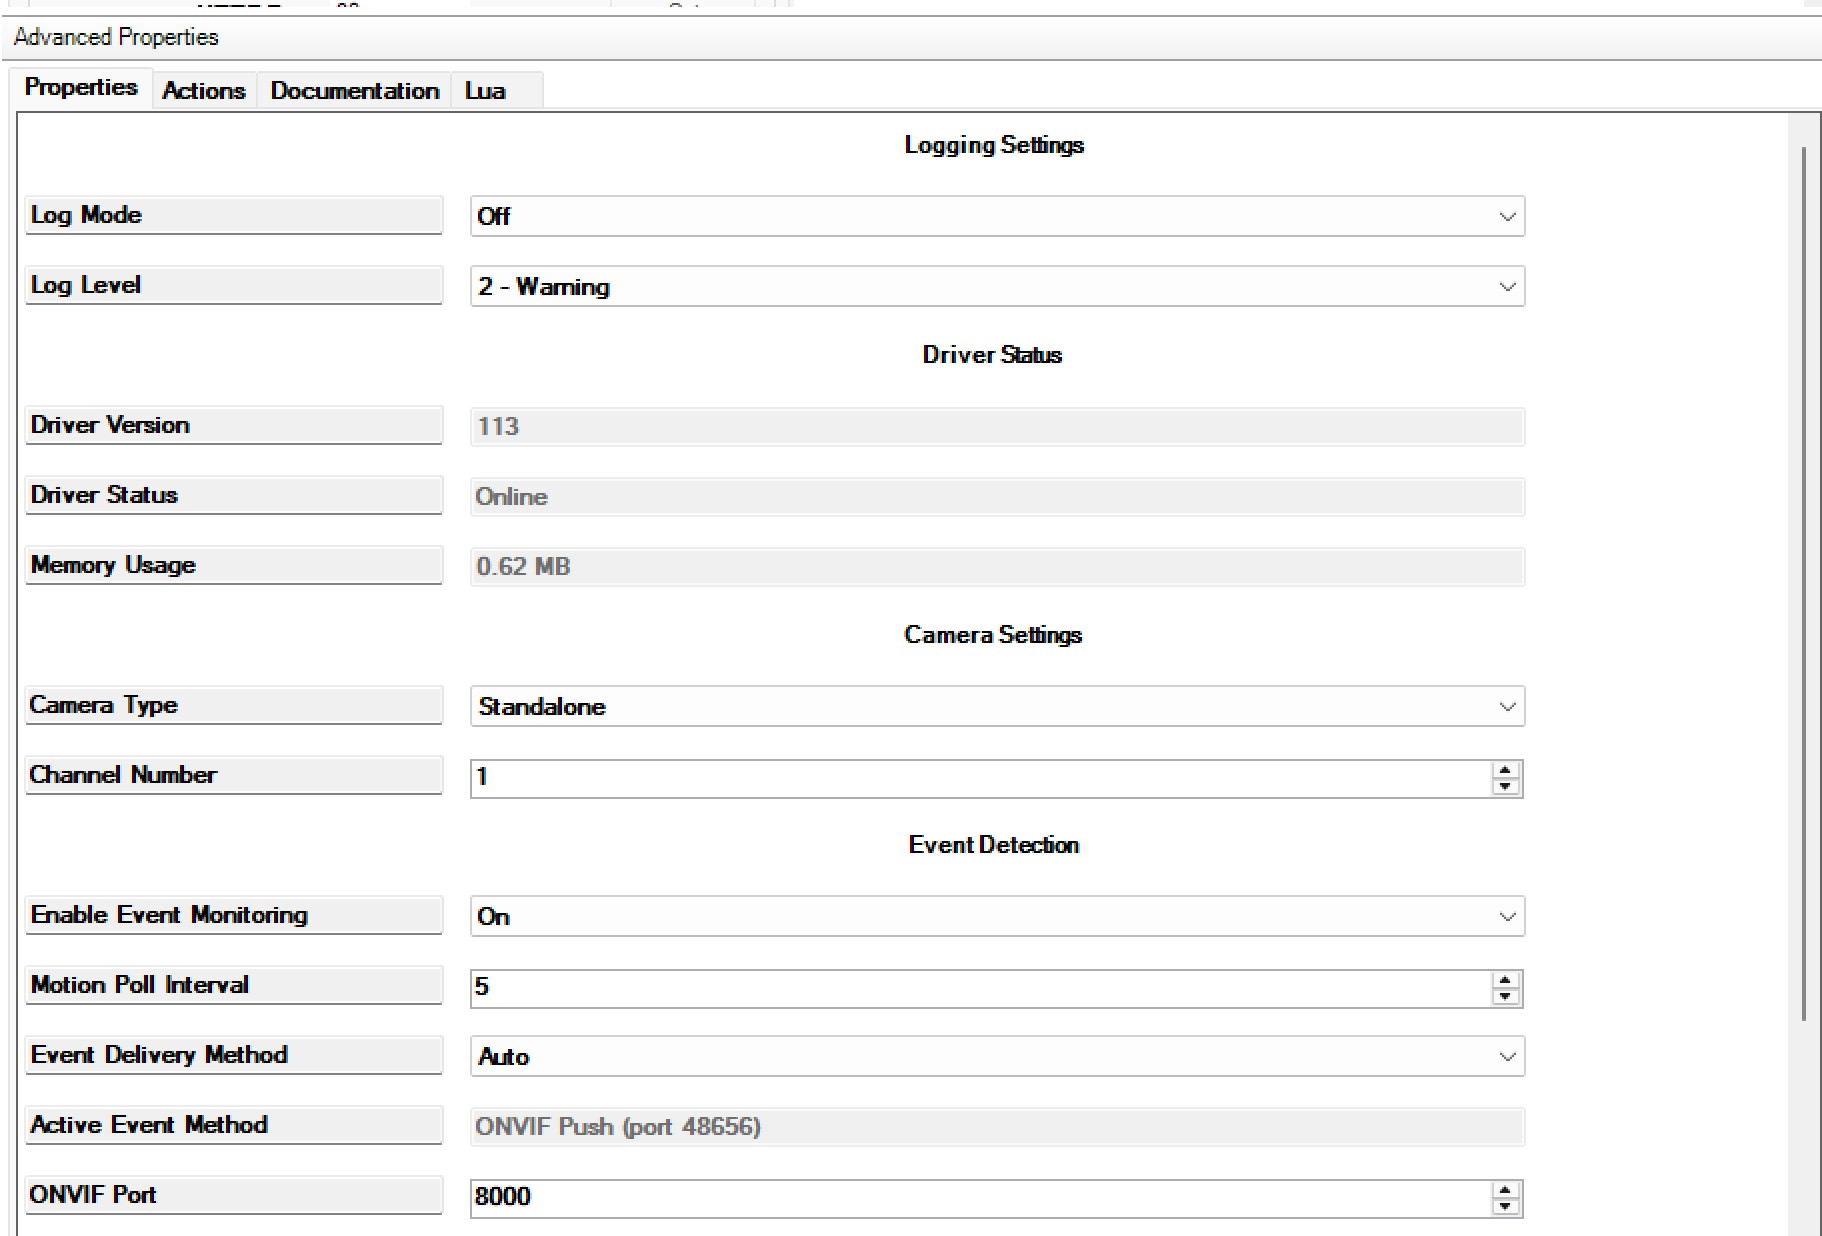Expand the Camera Type dropdown
This screenshot has height=1236, width=1822.
pos(1506,707)
